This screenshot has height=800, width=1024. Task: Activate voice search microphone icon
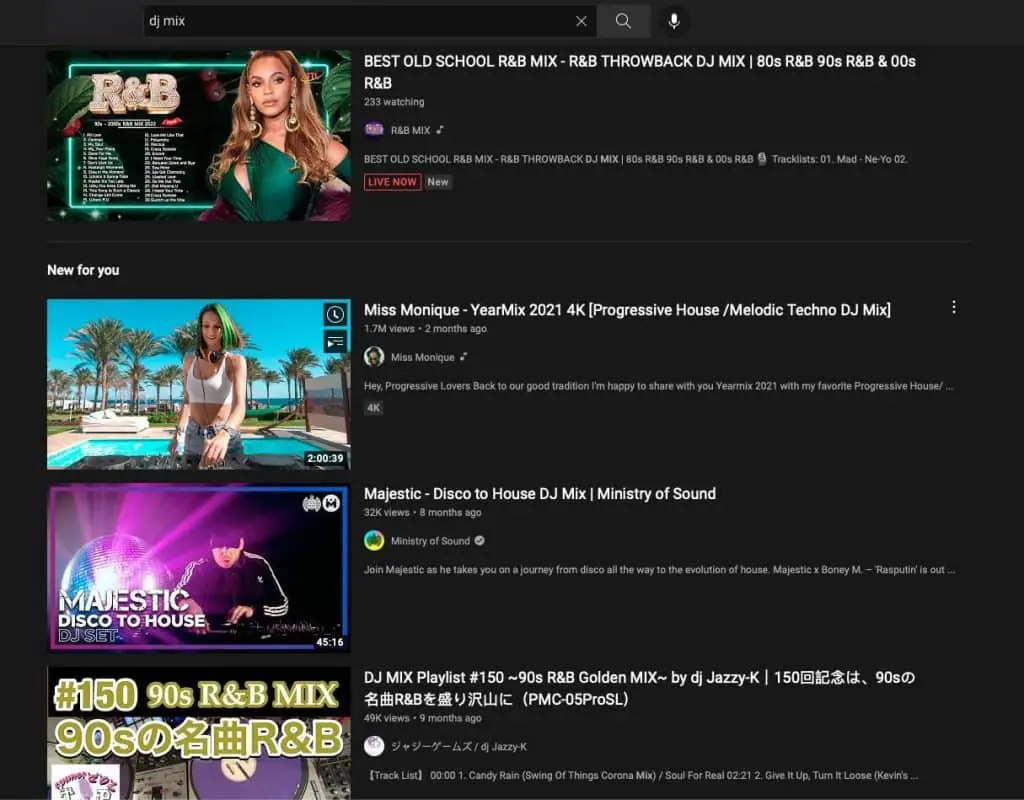pos(674,21)
